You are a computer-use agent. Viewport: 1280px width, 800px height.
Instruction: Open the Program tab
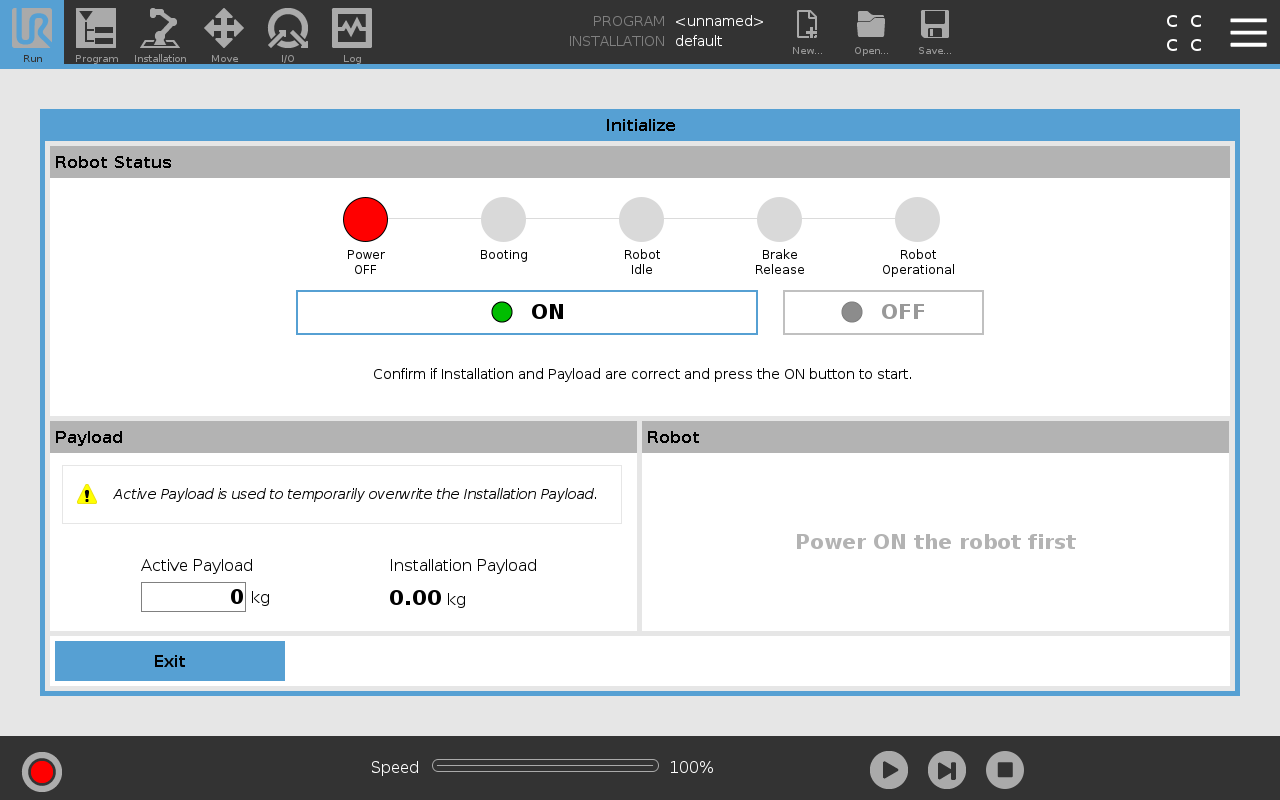click(96, 32)
